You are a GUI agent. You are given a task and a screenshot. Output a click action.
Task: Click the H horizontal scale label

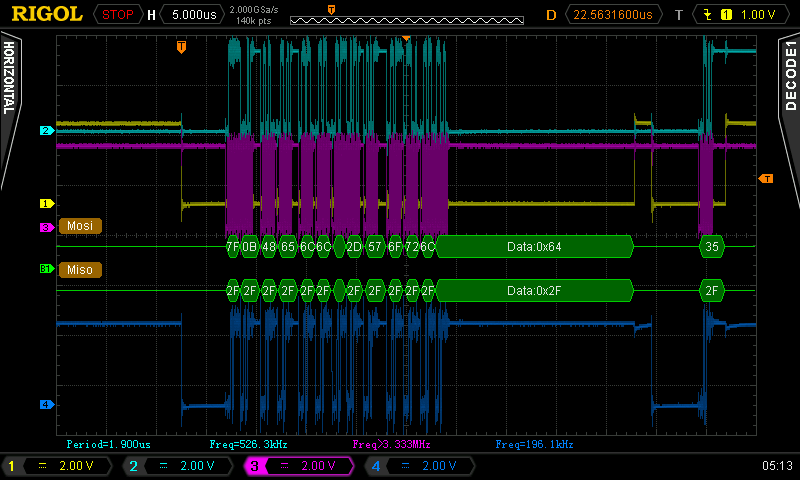152,15
